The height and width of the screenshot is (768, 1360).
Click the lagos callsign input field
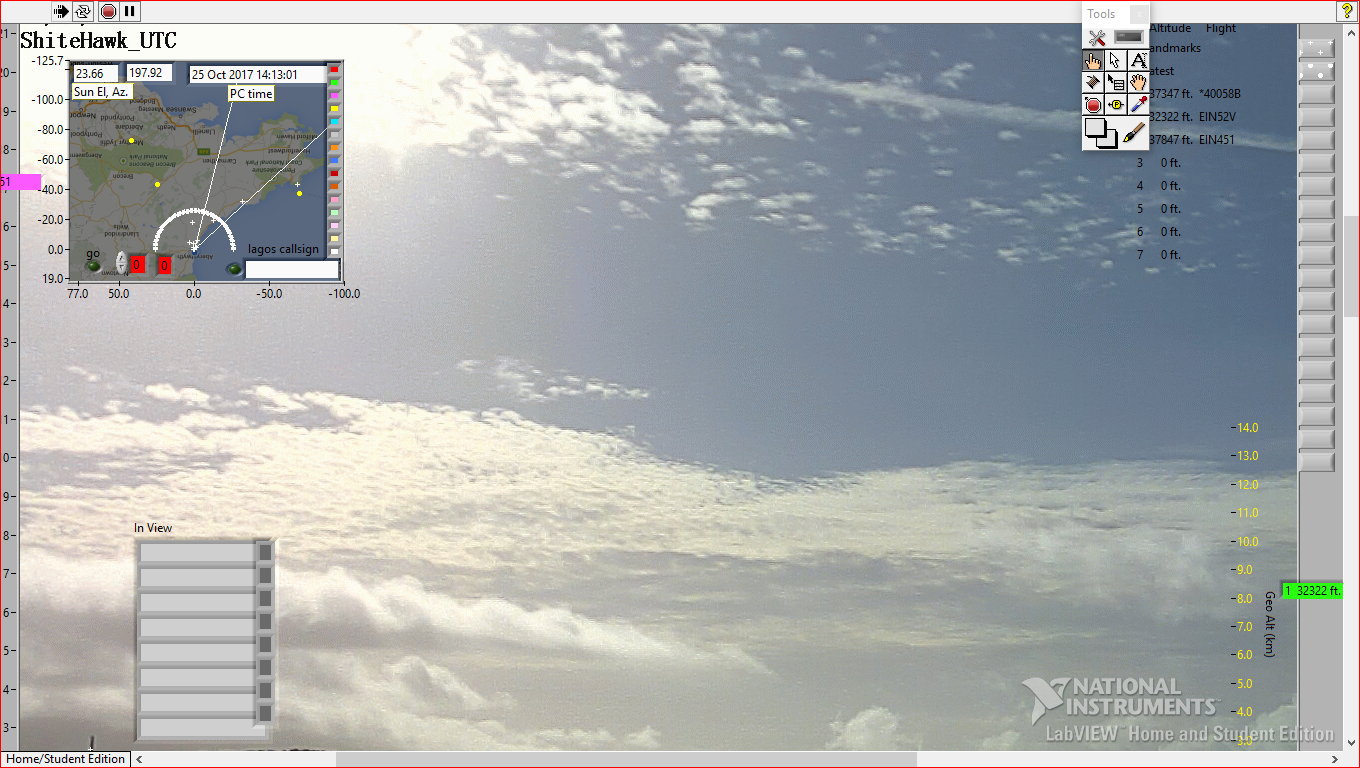coord(292,269)
